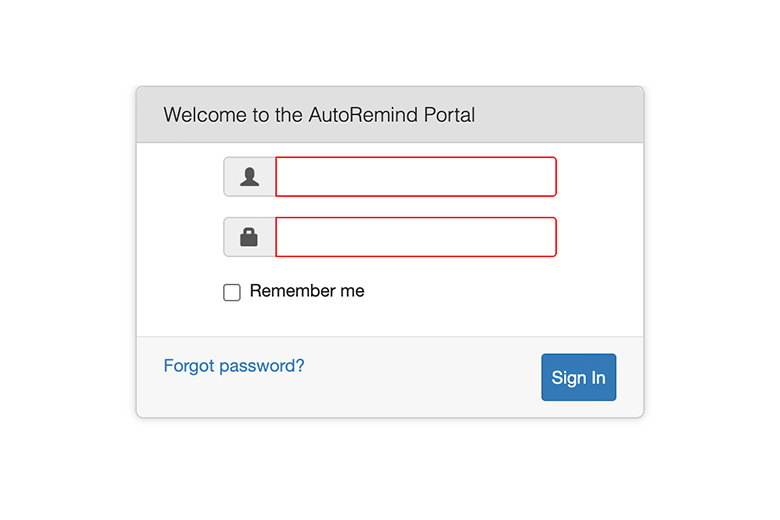Open the Forgot password? link
This screenshot has height=520, width=780.
click(x=234, y=366)
